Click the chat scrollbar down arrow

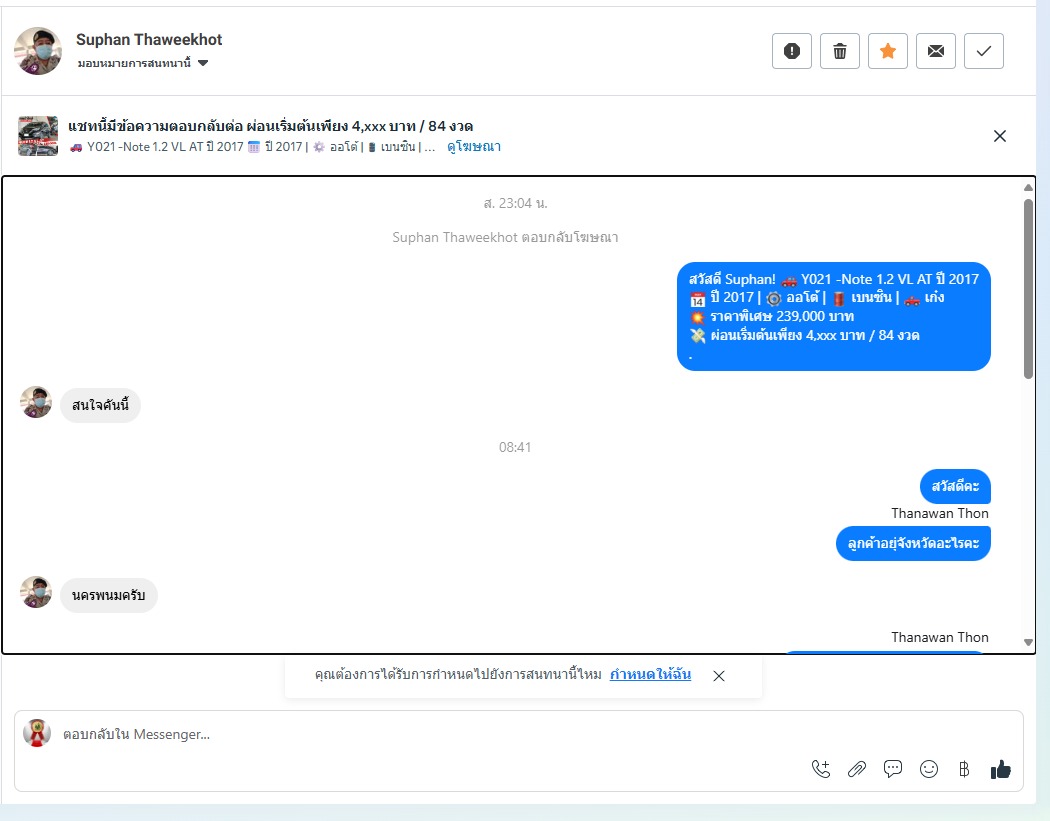coord(1029,643)
